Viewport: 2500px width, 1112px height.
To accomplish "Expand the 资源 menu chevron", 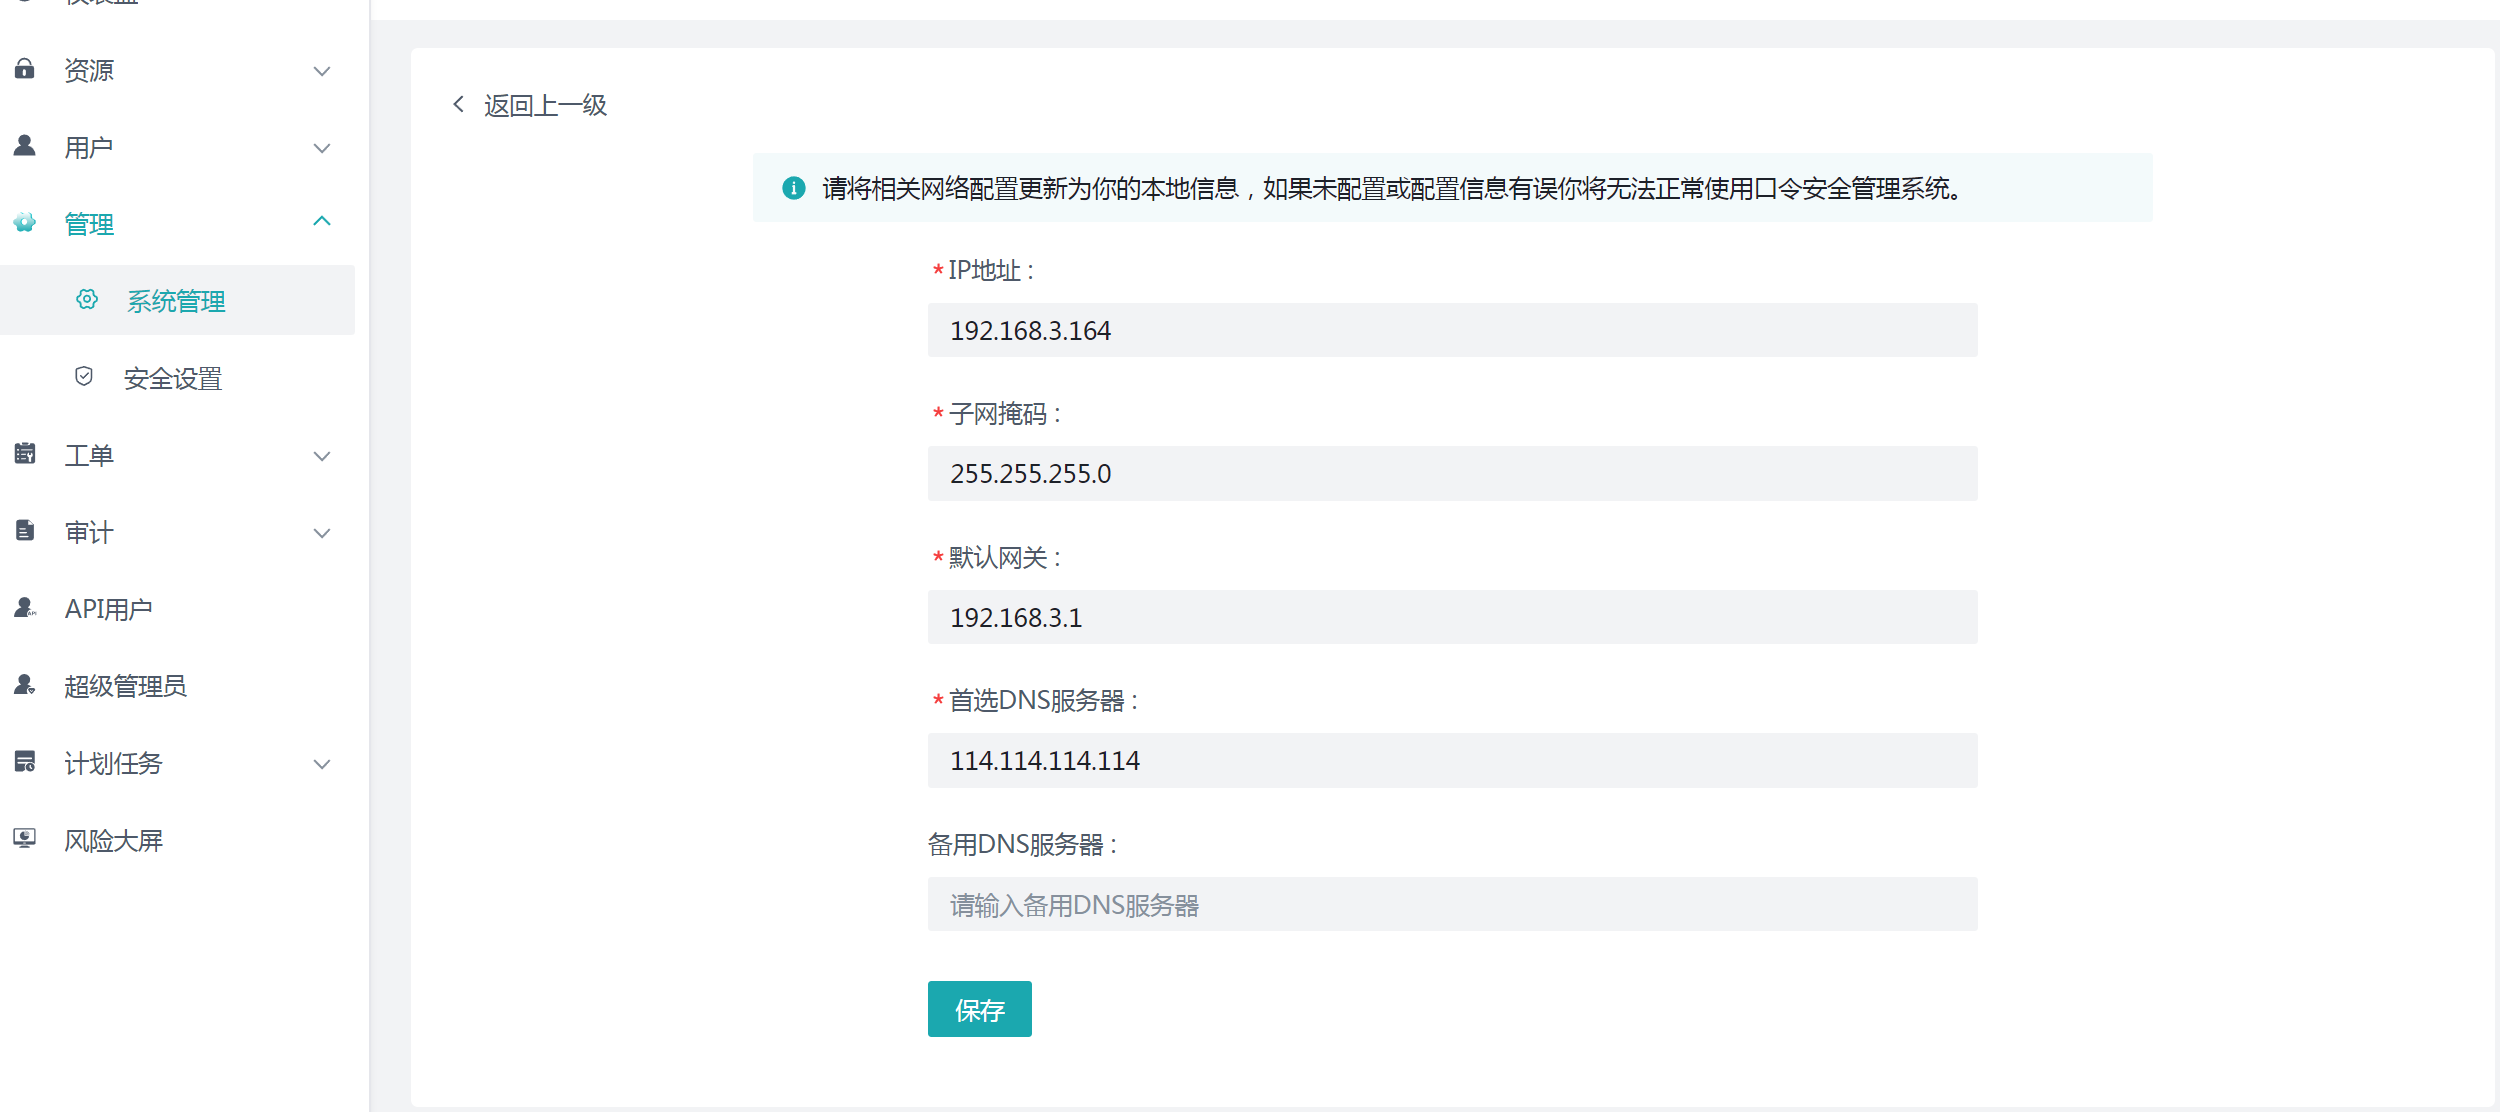I will (x=322, y=71).
